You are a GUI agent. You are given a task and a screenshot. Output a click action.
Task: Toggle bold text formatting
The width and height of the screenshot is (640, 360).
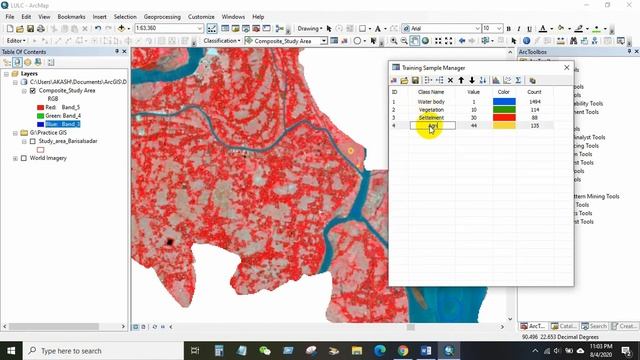pyautogui.click(x=509, y=29)
